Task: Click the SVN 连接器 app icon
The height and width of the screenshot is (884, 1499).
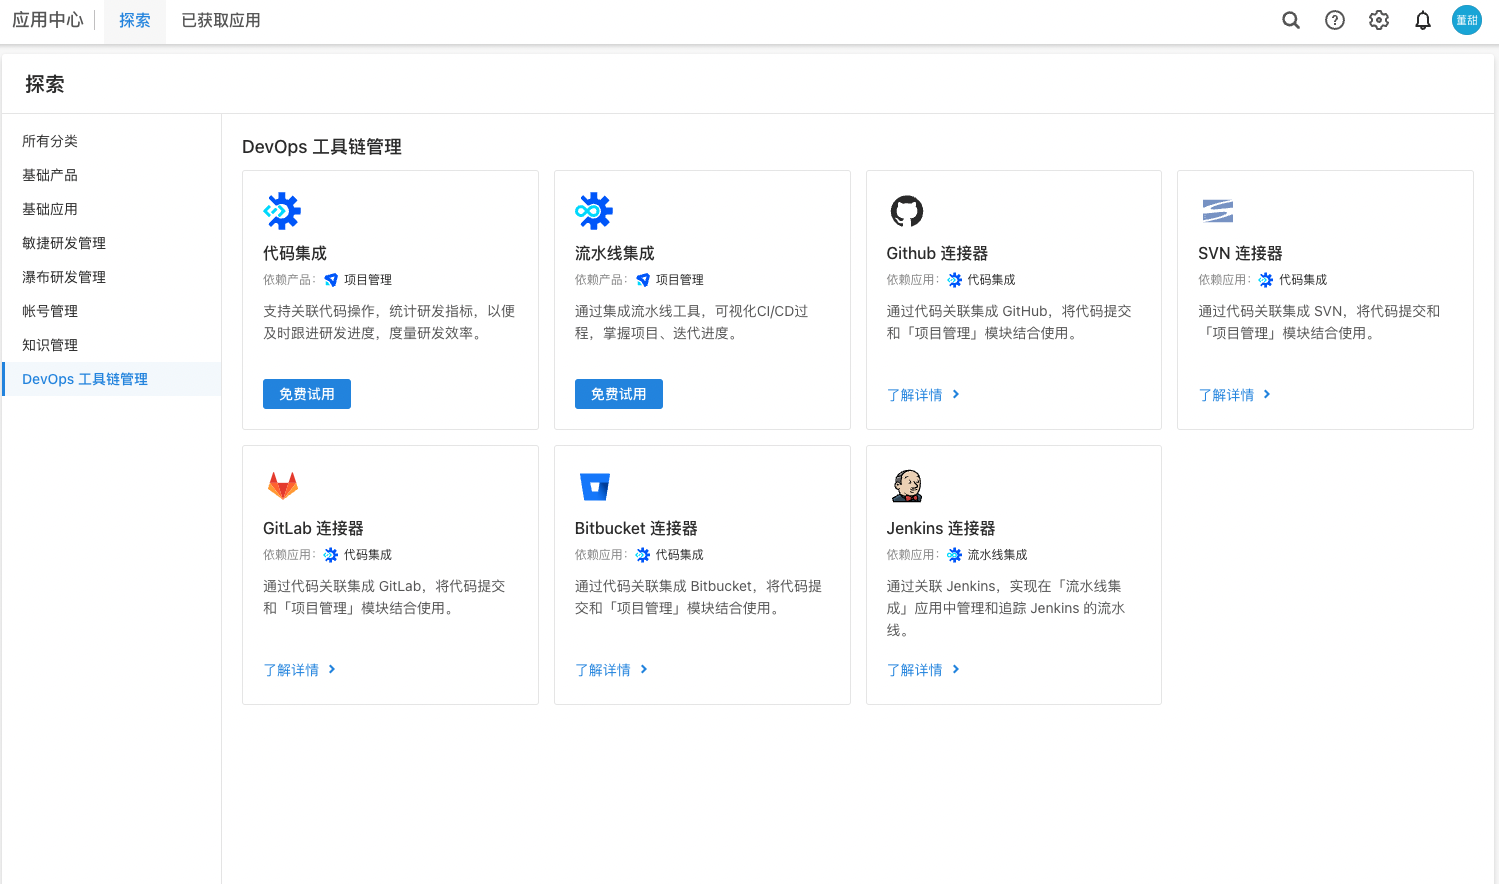Action: pyautogui.click(x=1218, y=210)
